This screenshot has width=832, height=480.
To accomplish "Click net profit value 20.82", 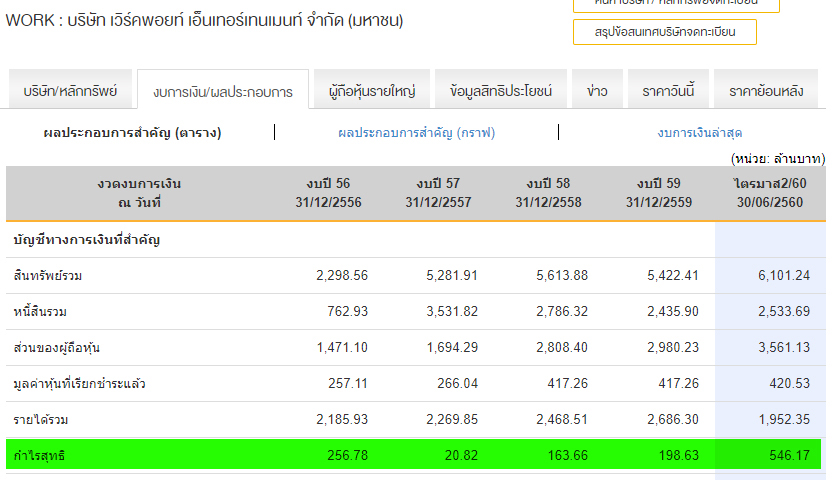I will (461, 456).
